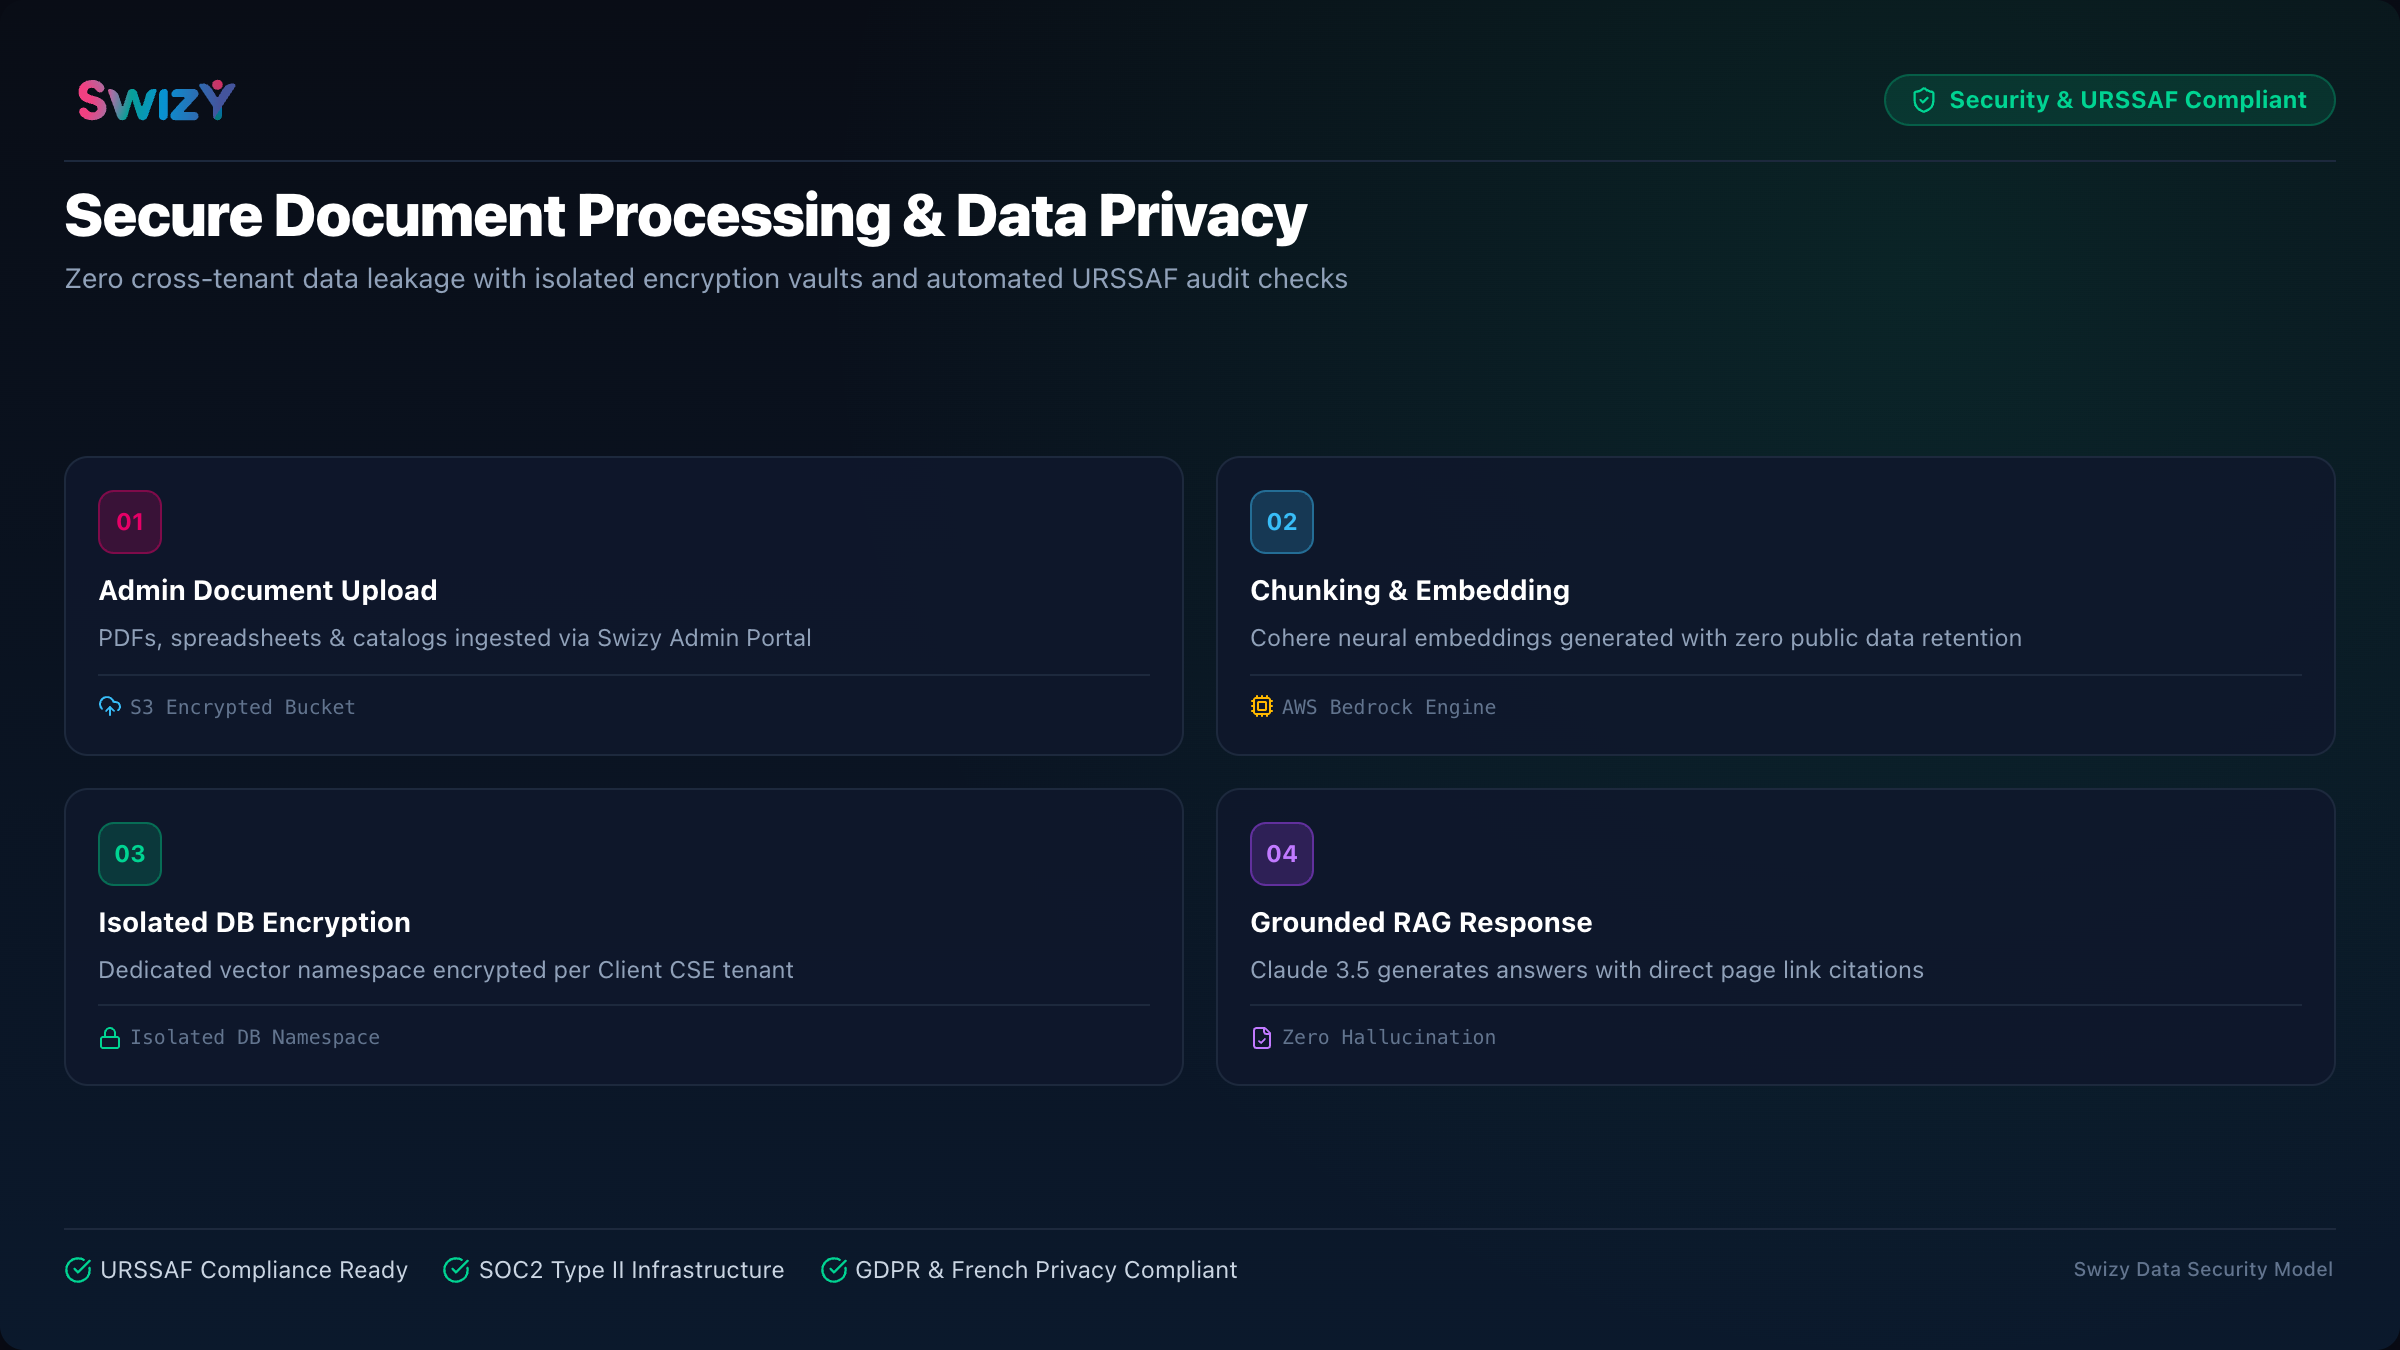Click the shield icon in compliance badge

pyautogui.click(x=1923, y=100)
